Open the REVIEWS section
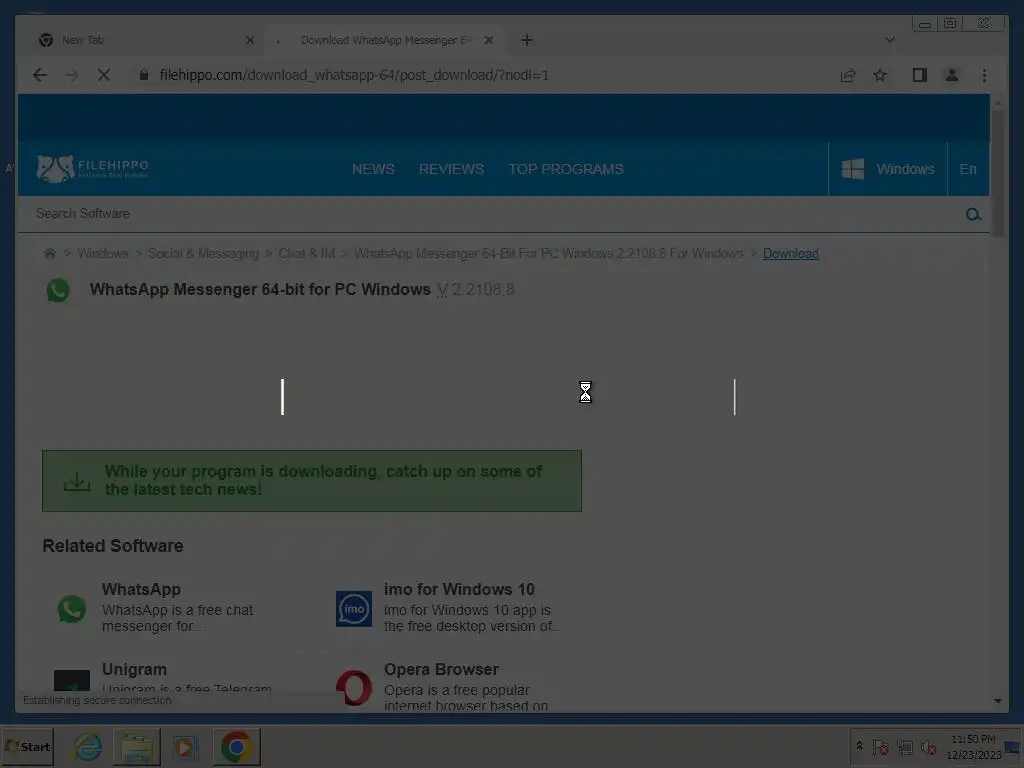This screenshot has width=1024, height=768. [x=451, y=169]
